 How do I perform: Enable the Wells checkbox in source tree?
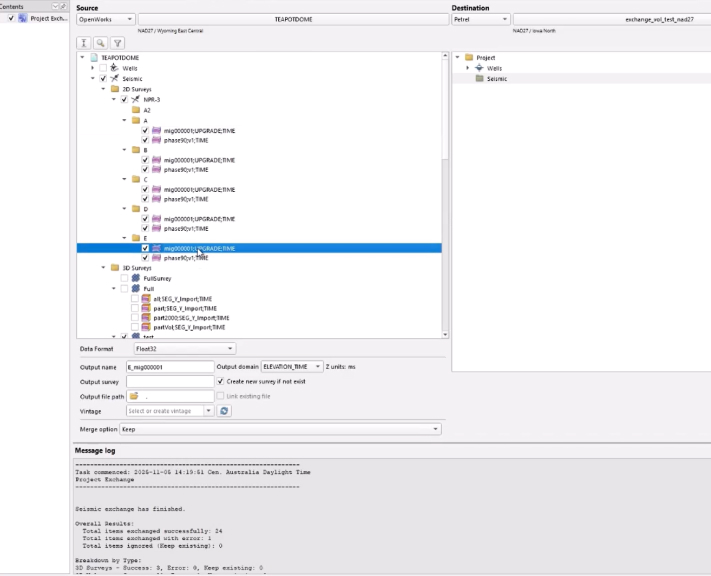pos(103,68)
